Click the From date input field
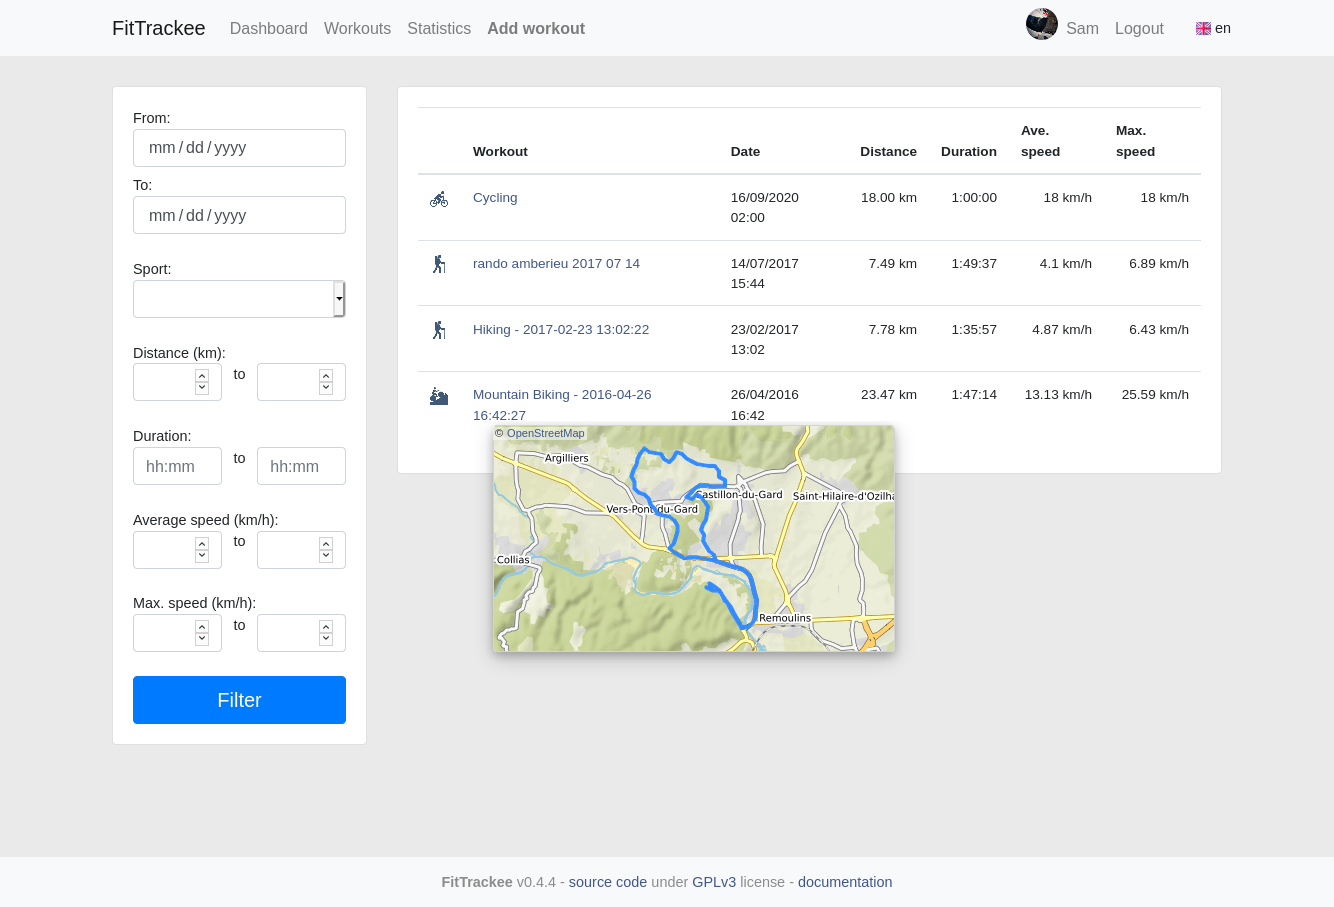 tap(239, 148)
